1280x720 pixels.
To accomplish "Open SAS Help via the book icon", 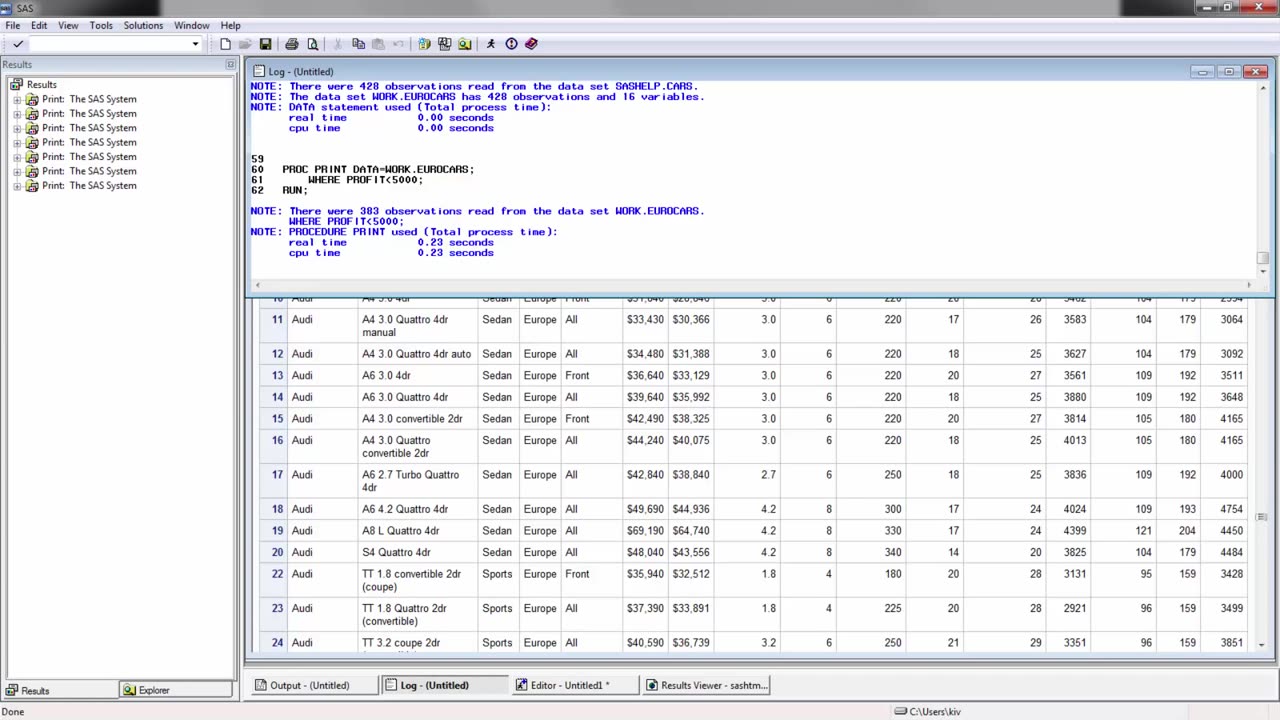I will [x=531, y=44].
